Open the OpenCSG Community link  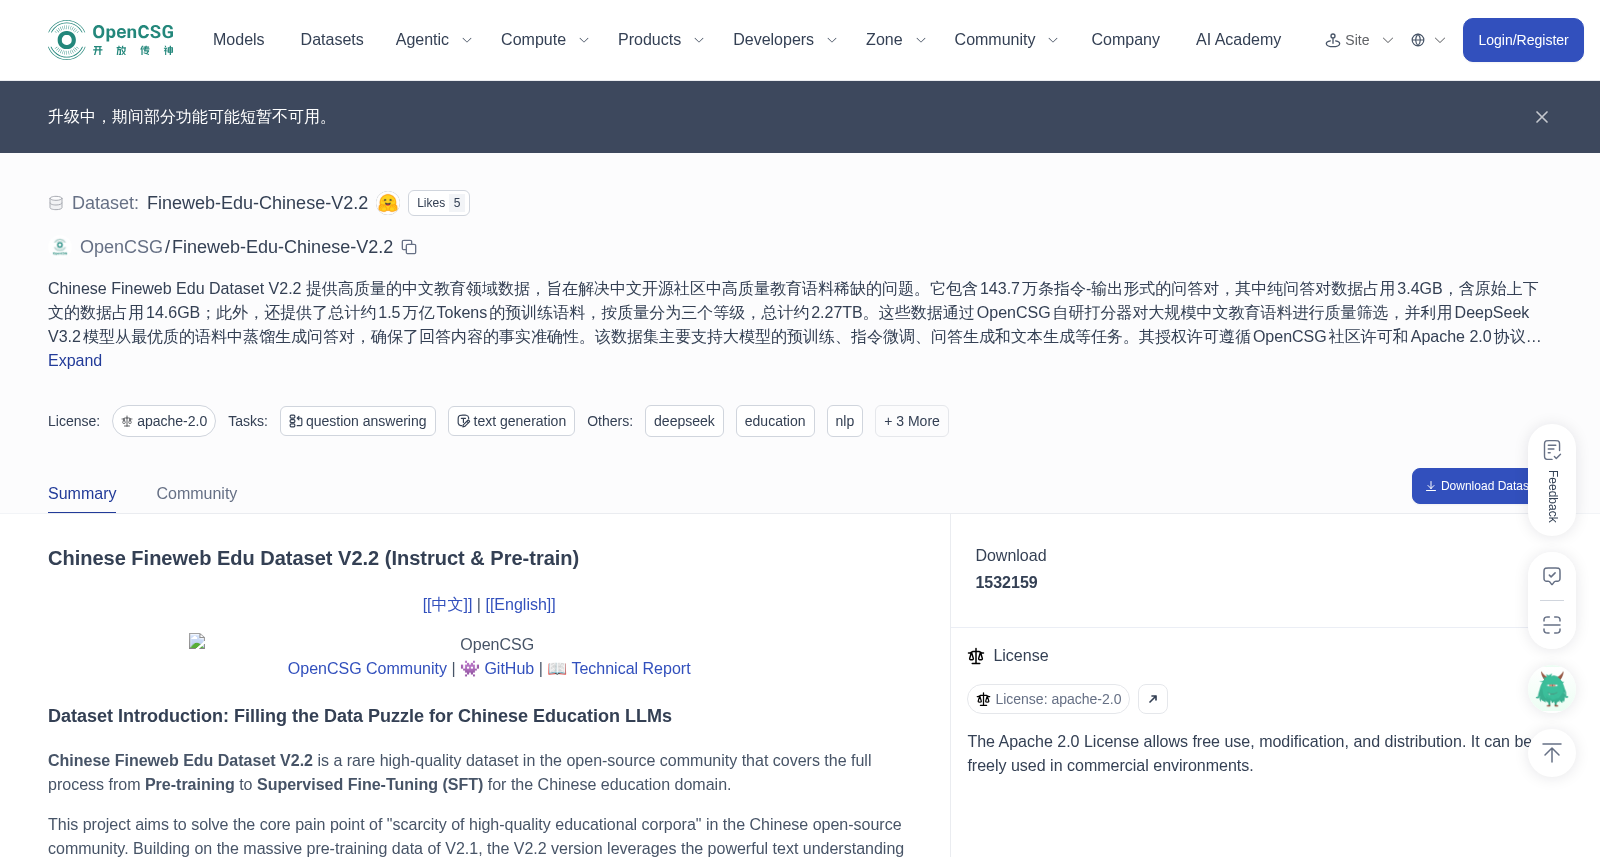pyautogui.click(x=367, y=669)
